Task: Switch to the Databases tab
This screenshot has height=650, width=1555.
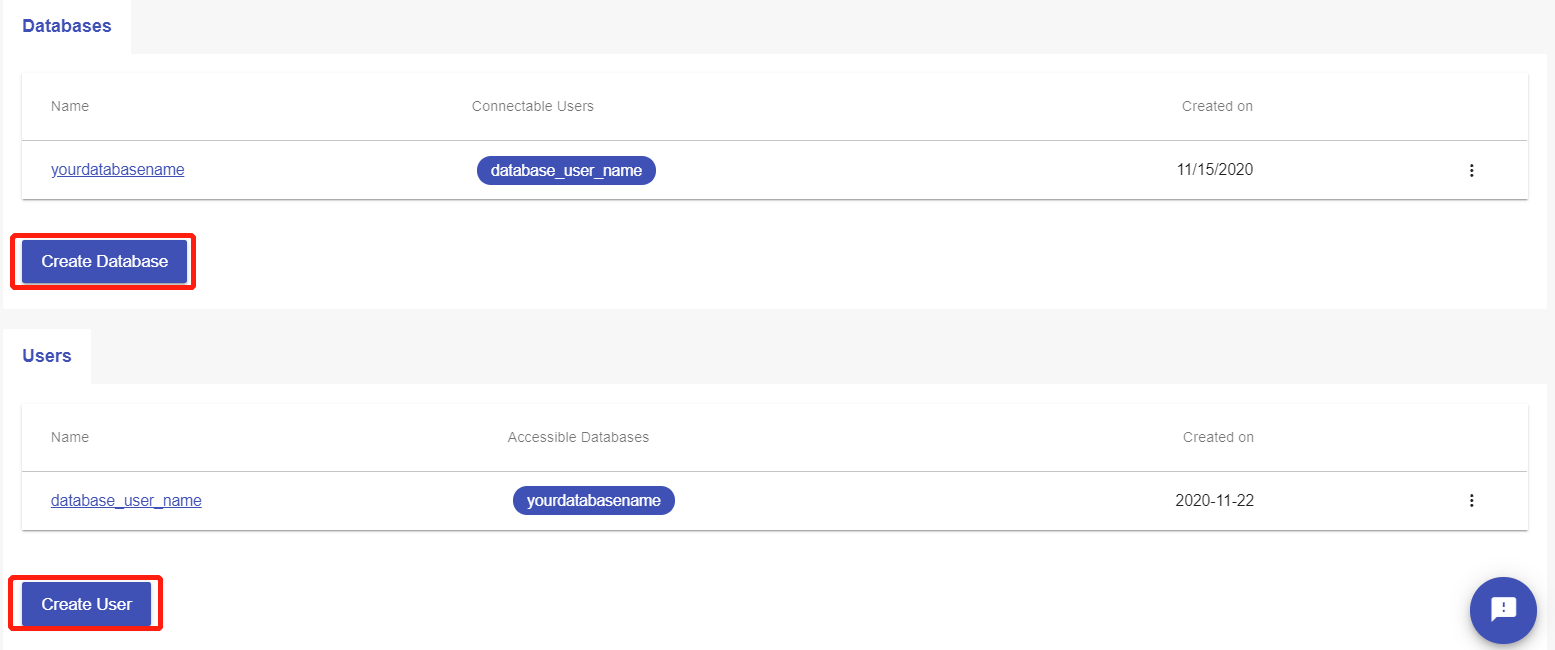Action: 66,26
